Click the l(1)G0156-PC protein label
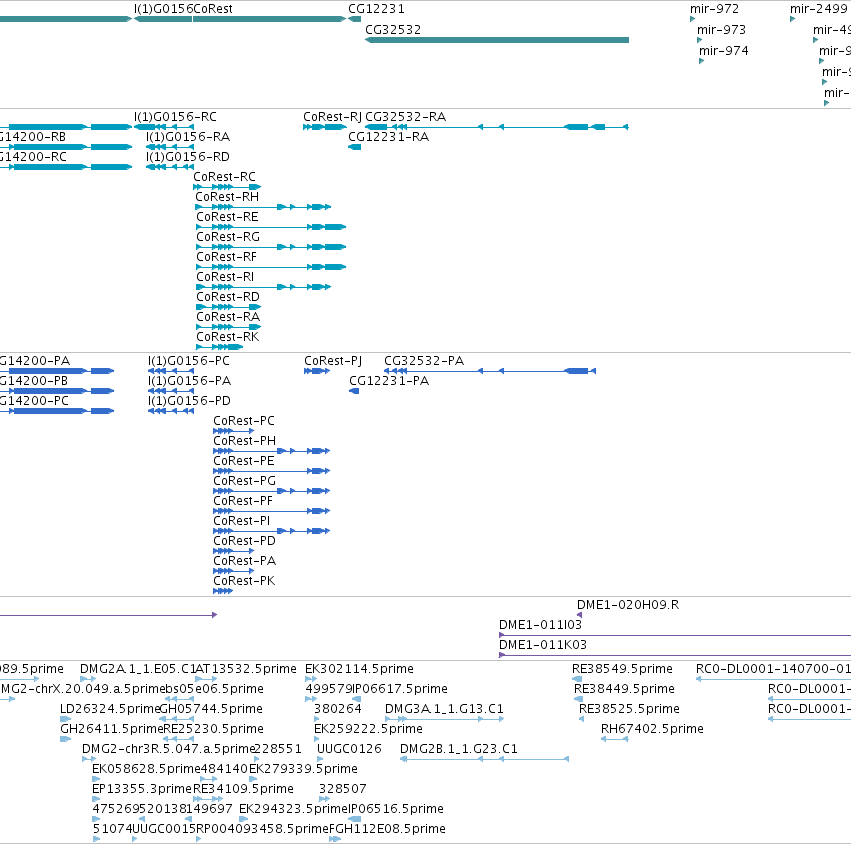The height and width of the screenshot is (844, 851). (189, 361)
